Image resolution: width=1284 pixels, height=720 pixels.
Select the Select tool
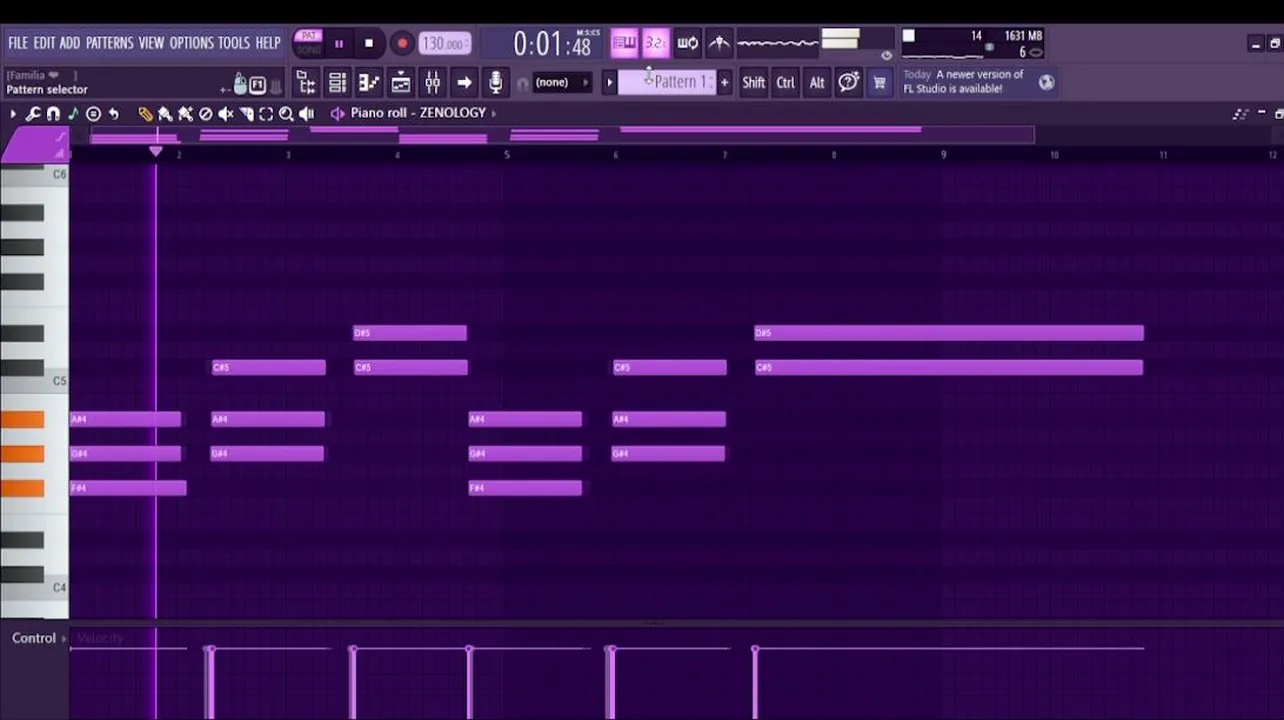pos(266,114)
